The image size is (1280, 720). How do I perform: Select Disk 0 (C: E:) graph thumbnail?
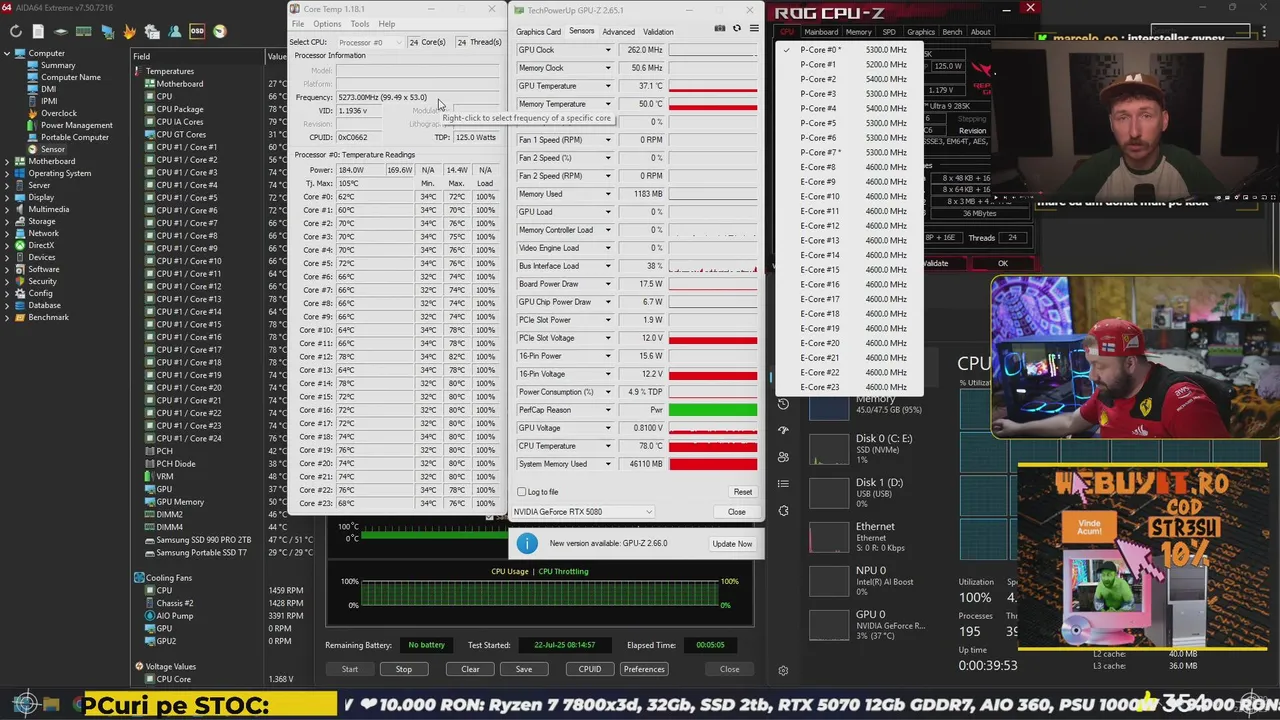pyautogui.click(x=828, y=448)
